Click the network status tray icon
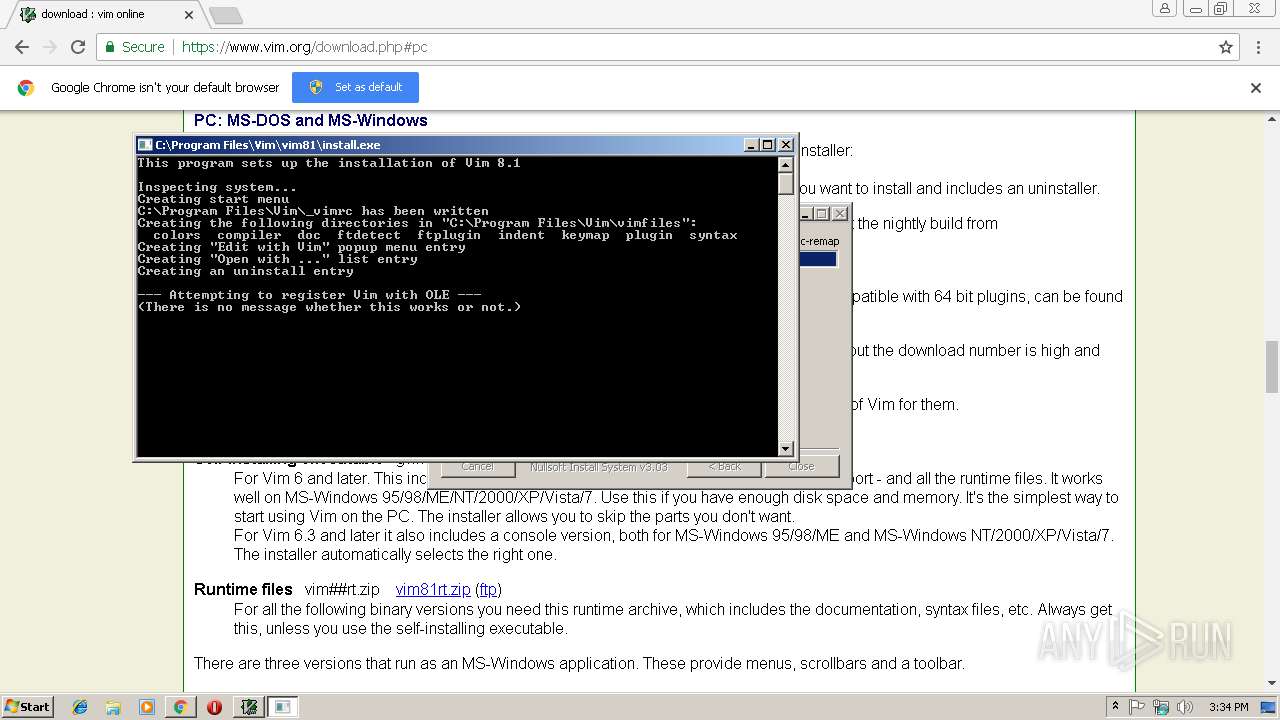The width and height of the screenshot is (1280, 720). (x=1161, y=707)
